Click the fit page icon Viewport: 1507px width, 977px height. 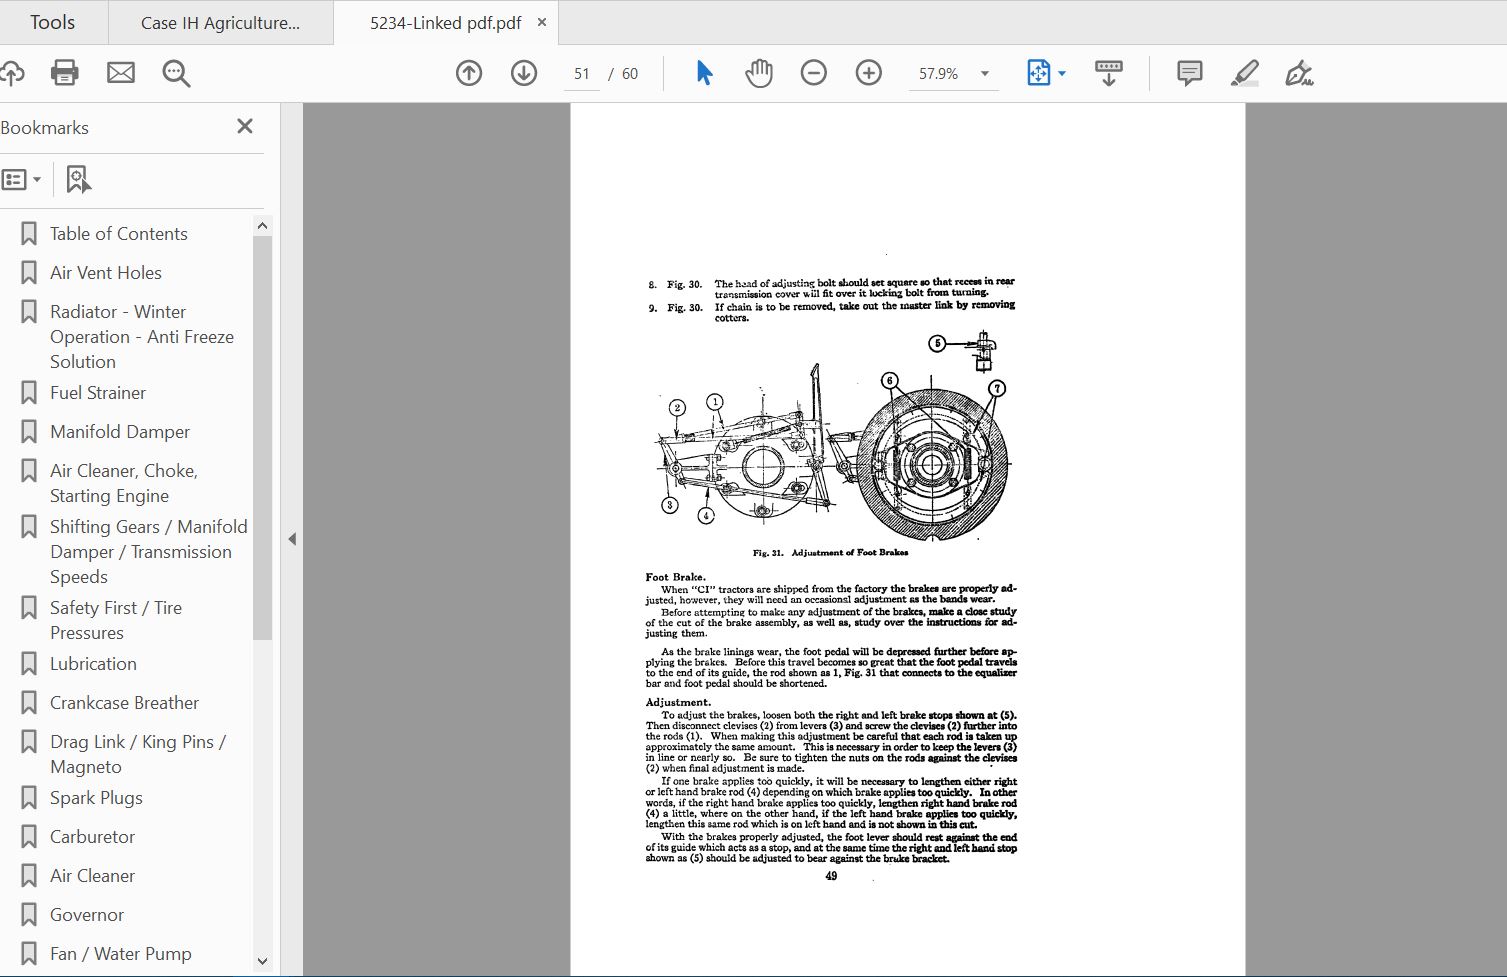pyautogui.click(x=1039, y=73)
